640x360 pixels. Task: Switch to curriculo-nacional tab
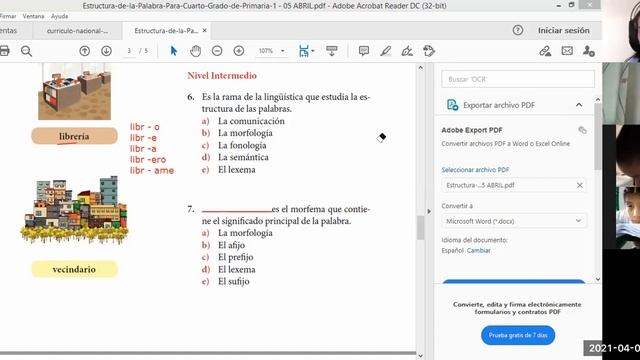77,31
